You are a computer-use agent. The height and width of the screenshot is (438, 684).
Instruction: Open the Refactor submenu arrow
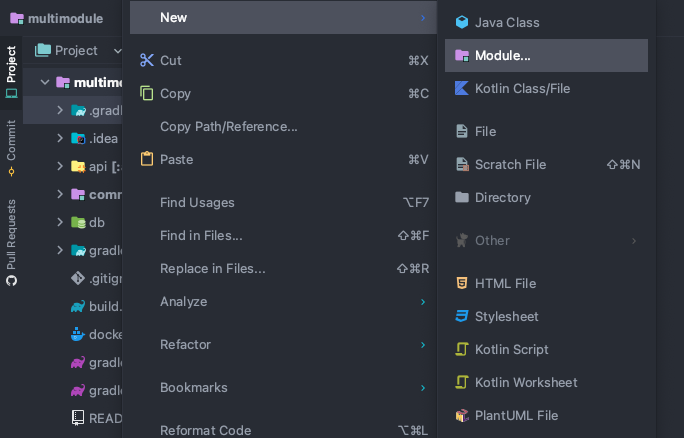pos(423,345)
